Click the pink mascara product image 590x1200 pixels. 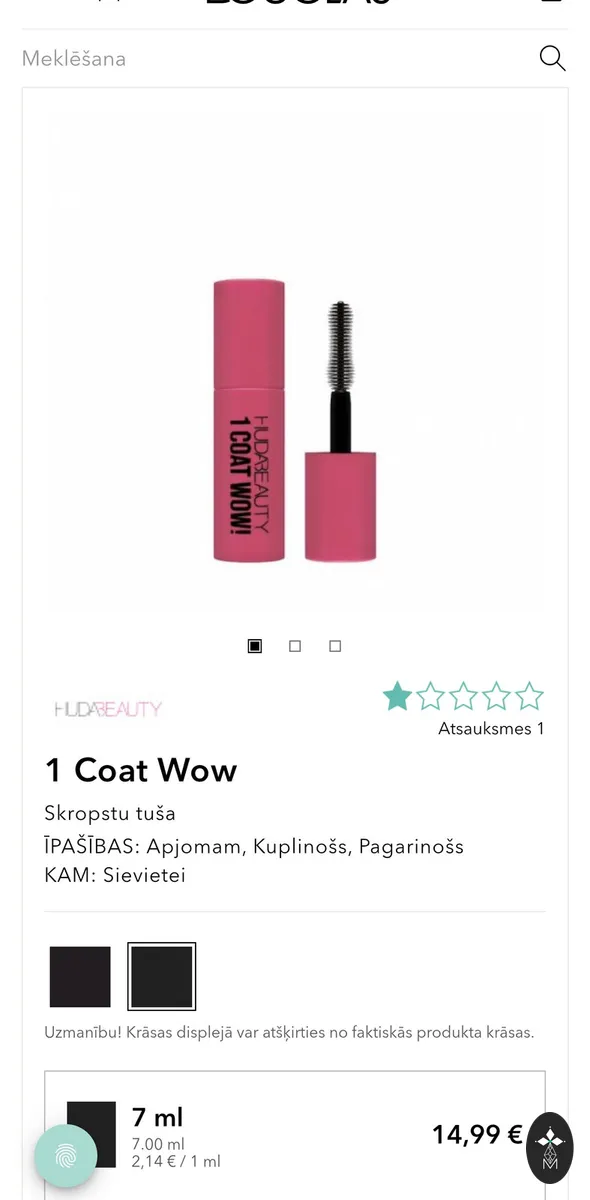[x=295, y=420]
